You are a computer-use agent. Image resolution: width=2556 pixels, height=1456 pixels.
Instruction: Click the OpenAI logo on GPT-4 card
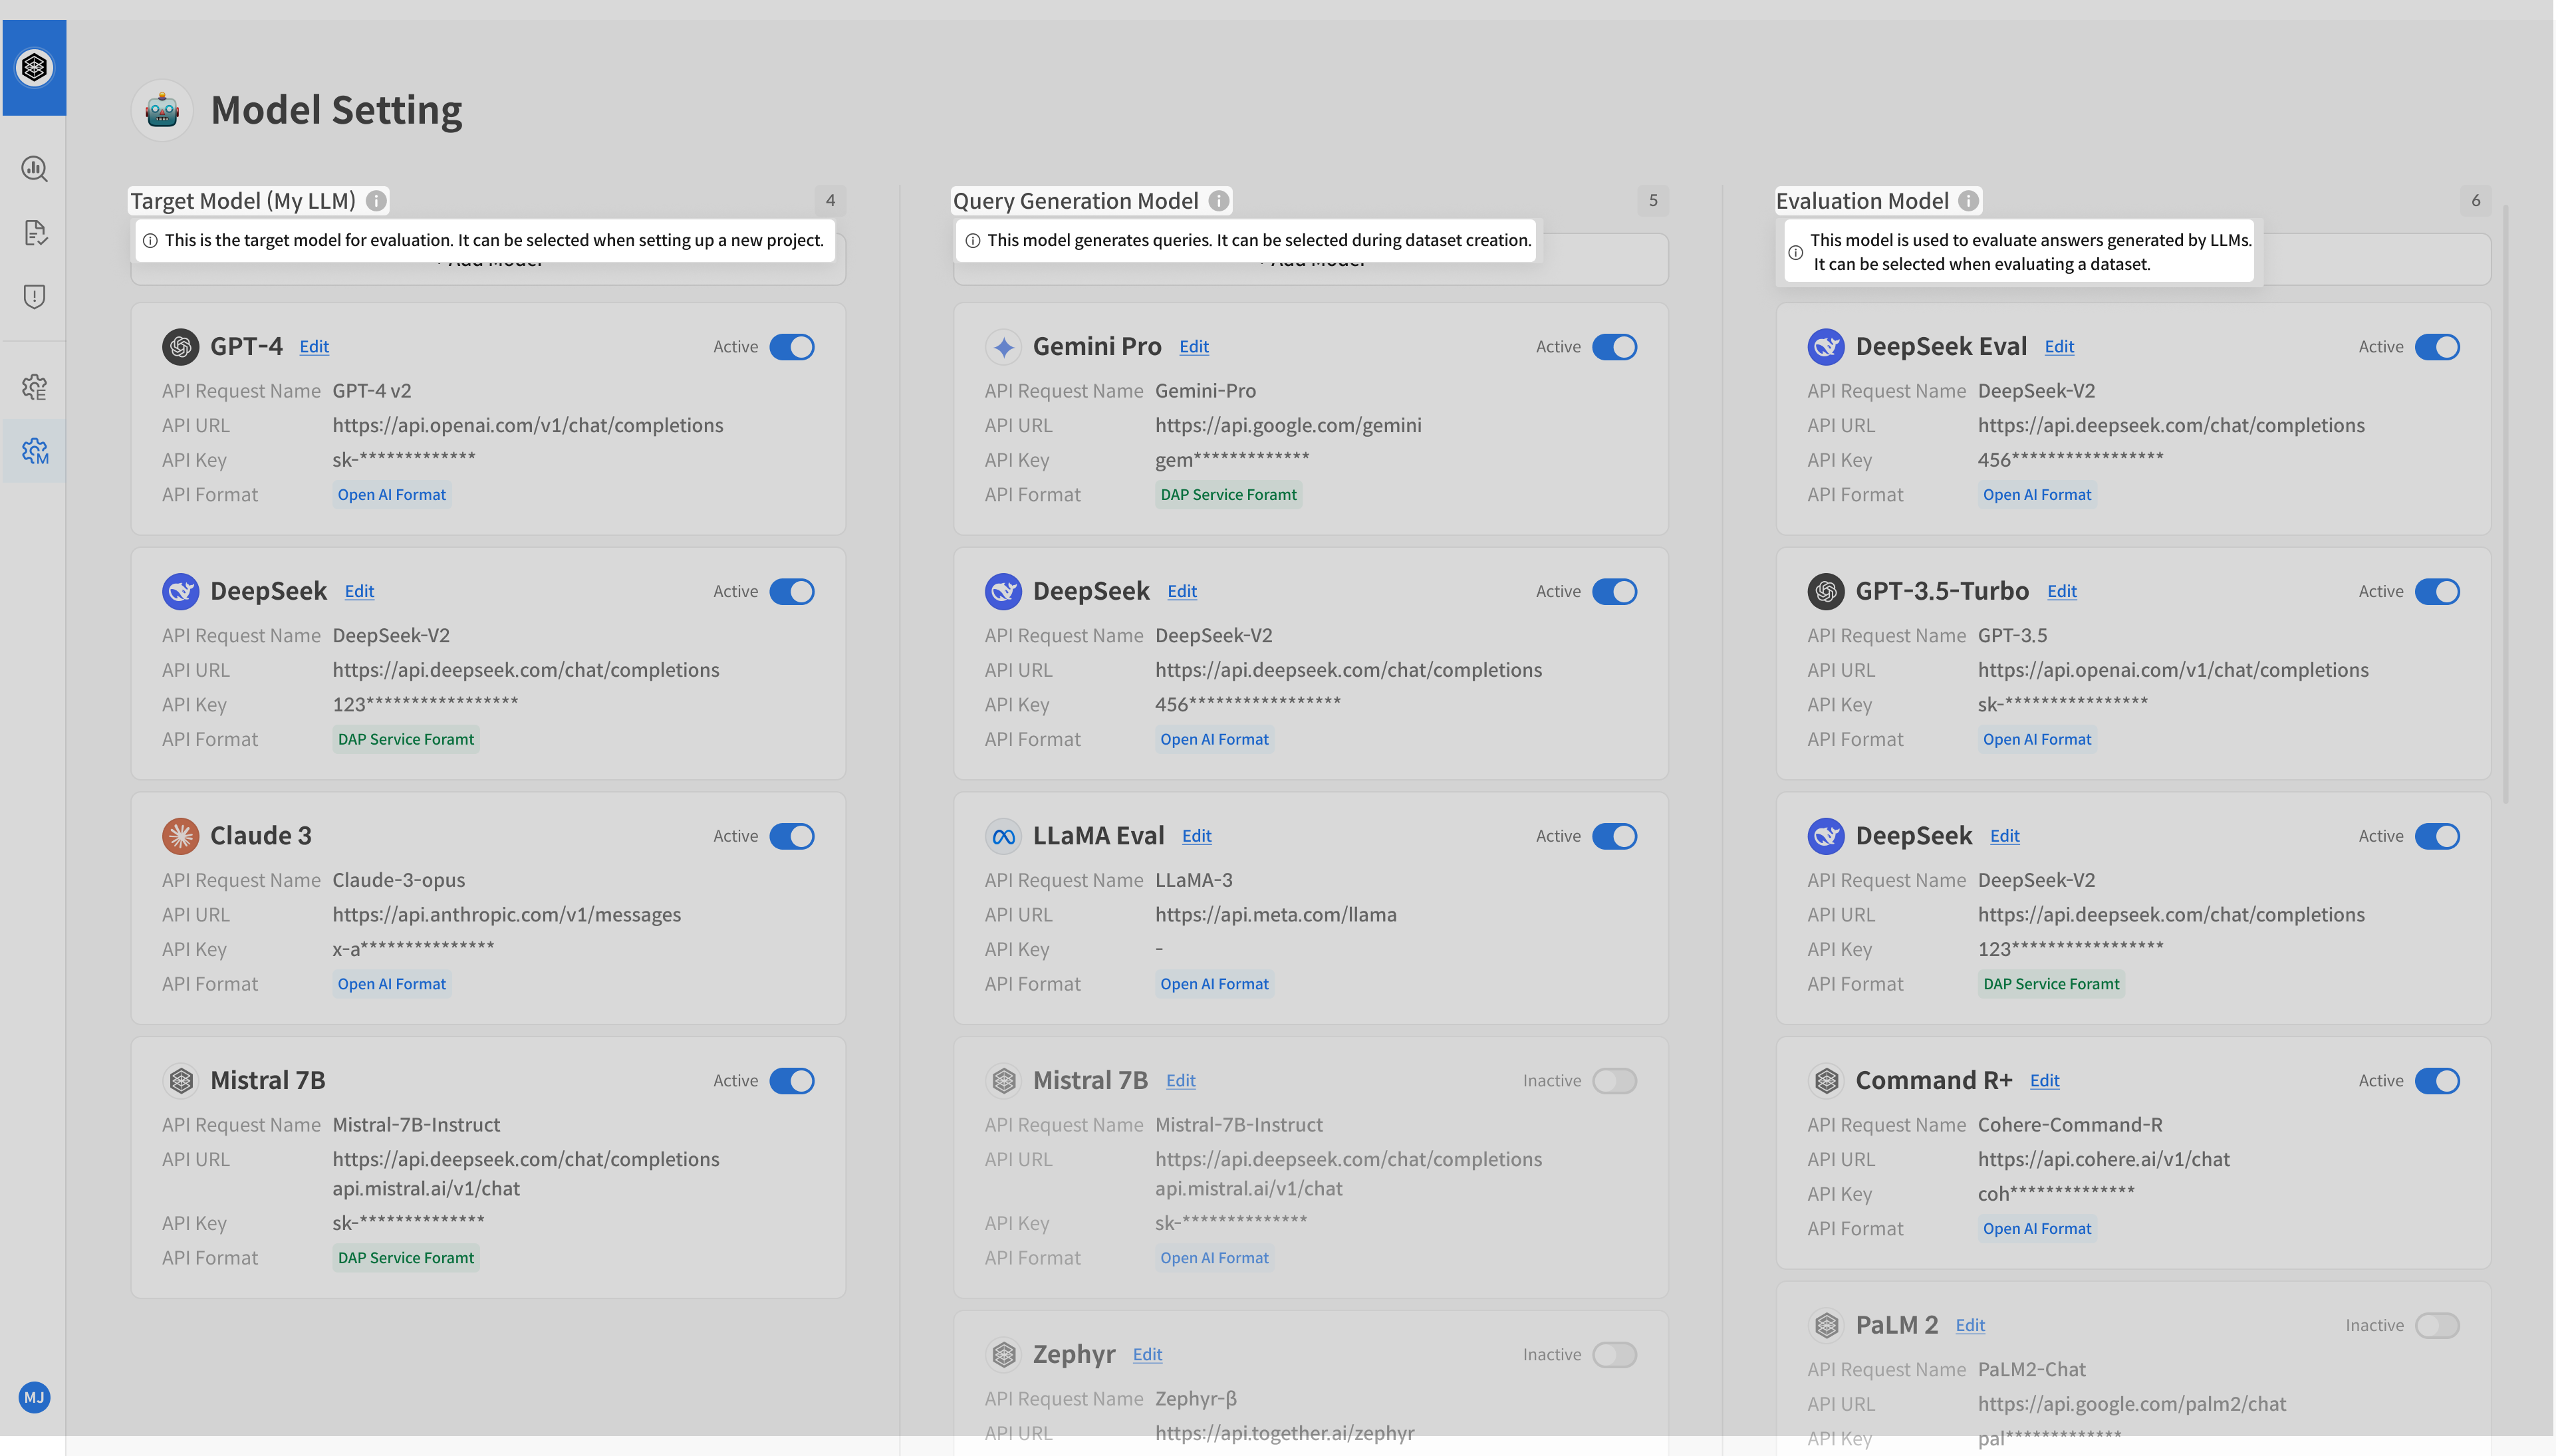[181, 347]
